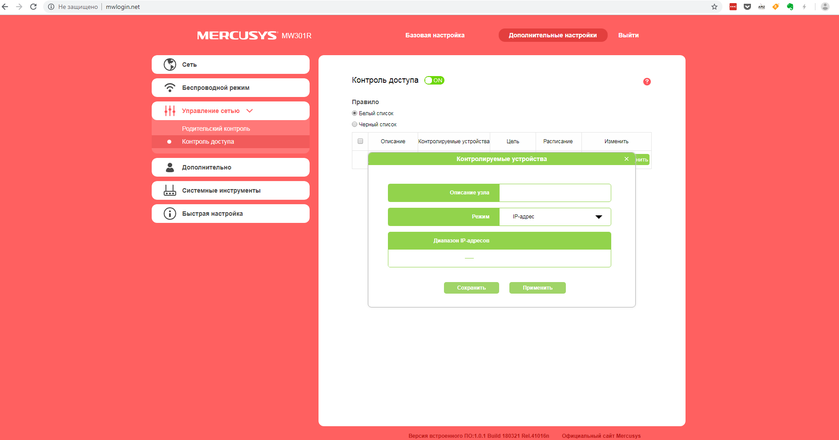839x440 pixels.
Task: Click the Wi-Fi icon for Беспроводной режим
Action: pyautogui.click(x=170, y=88)
